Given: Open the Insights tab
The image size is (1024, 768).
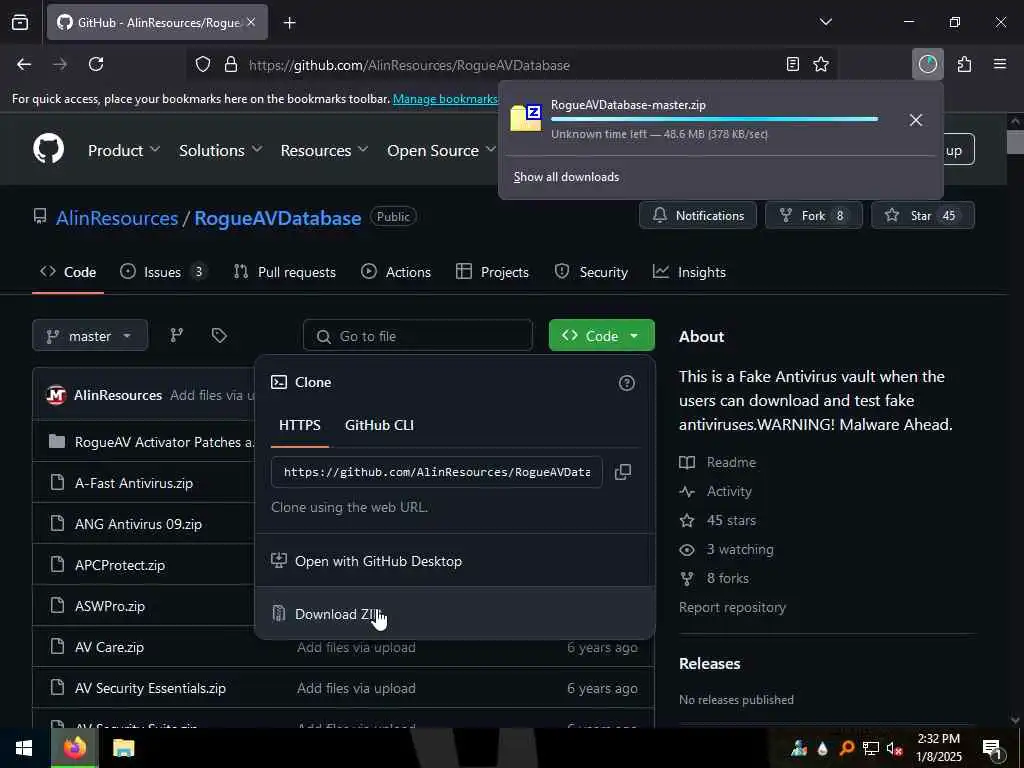Looking at the screenshot, I should pyautogui.click(x=689, y=272).
